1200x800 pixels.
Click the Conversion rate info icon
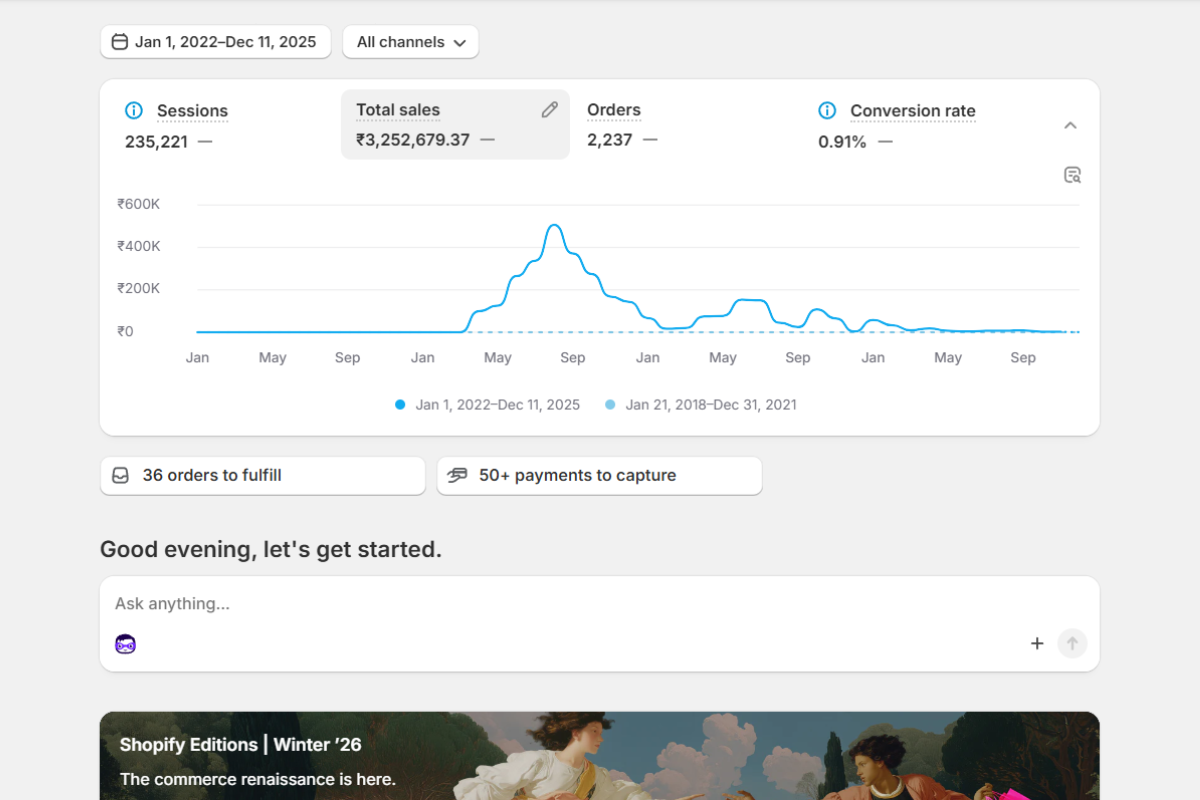pos(827,111)
